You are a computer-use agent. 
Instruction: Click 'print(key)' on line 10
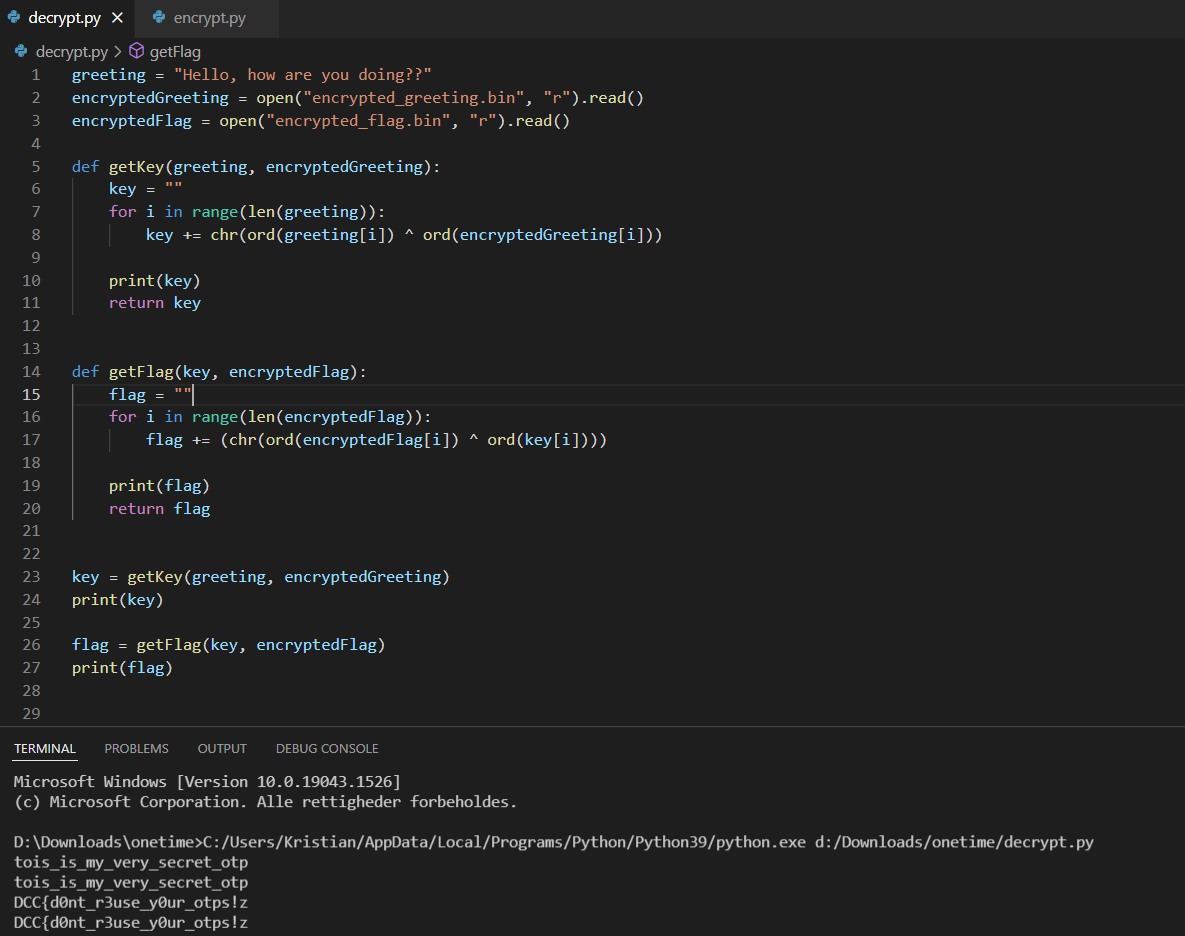click(155, 280)
